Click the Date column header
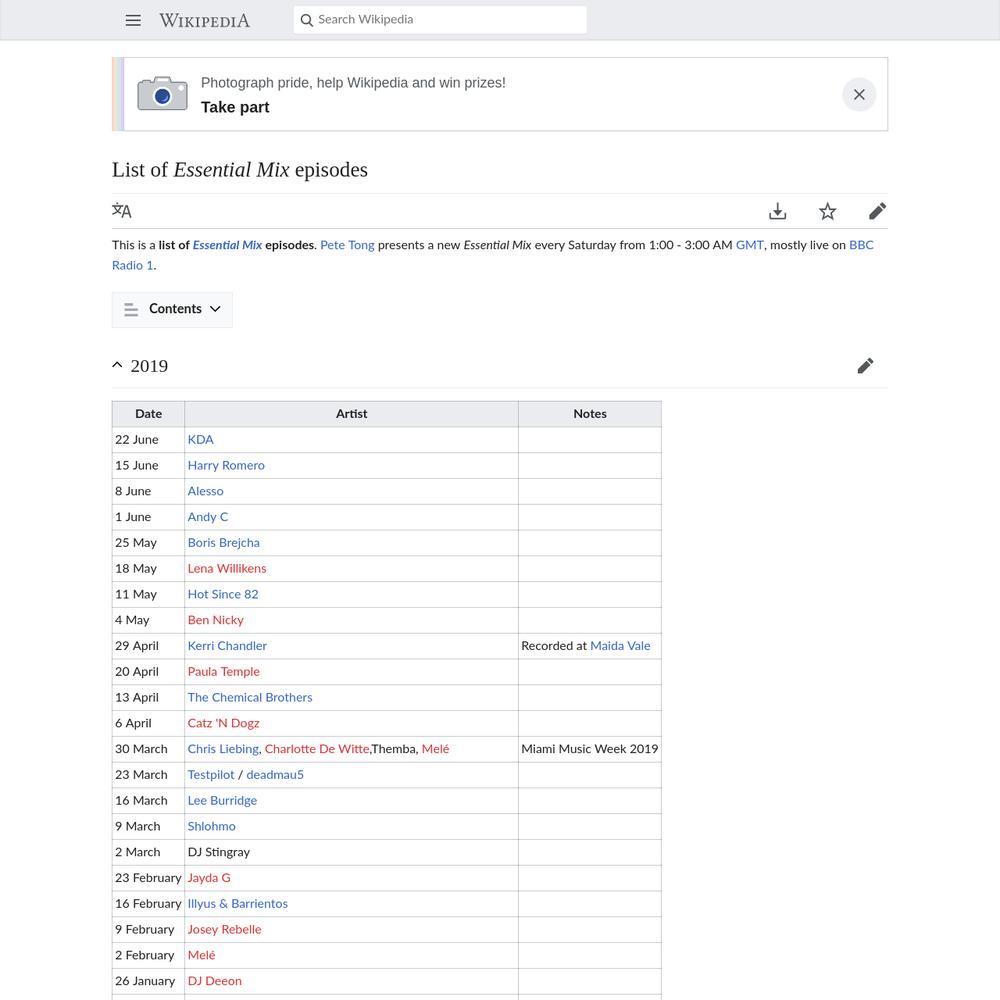1000x1000 pixels. tap(148, 414)
